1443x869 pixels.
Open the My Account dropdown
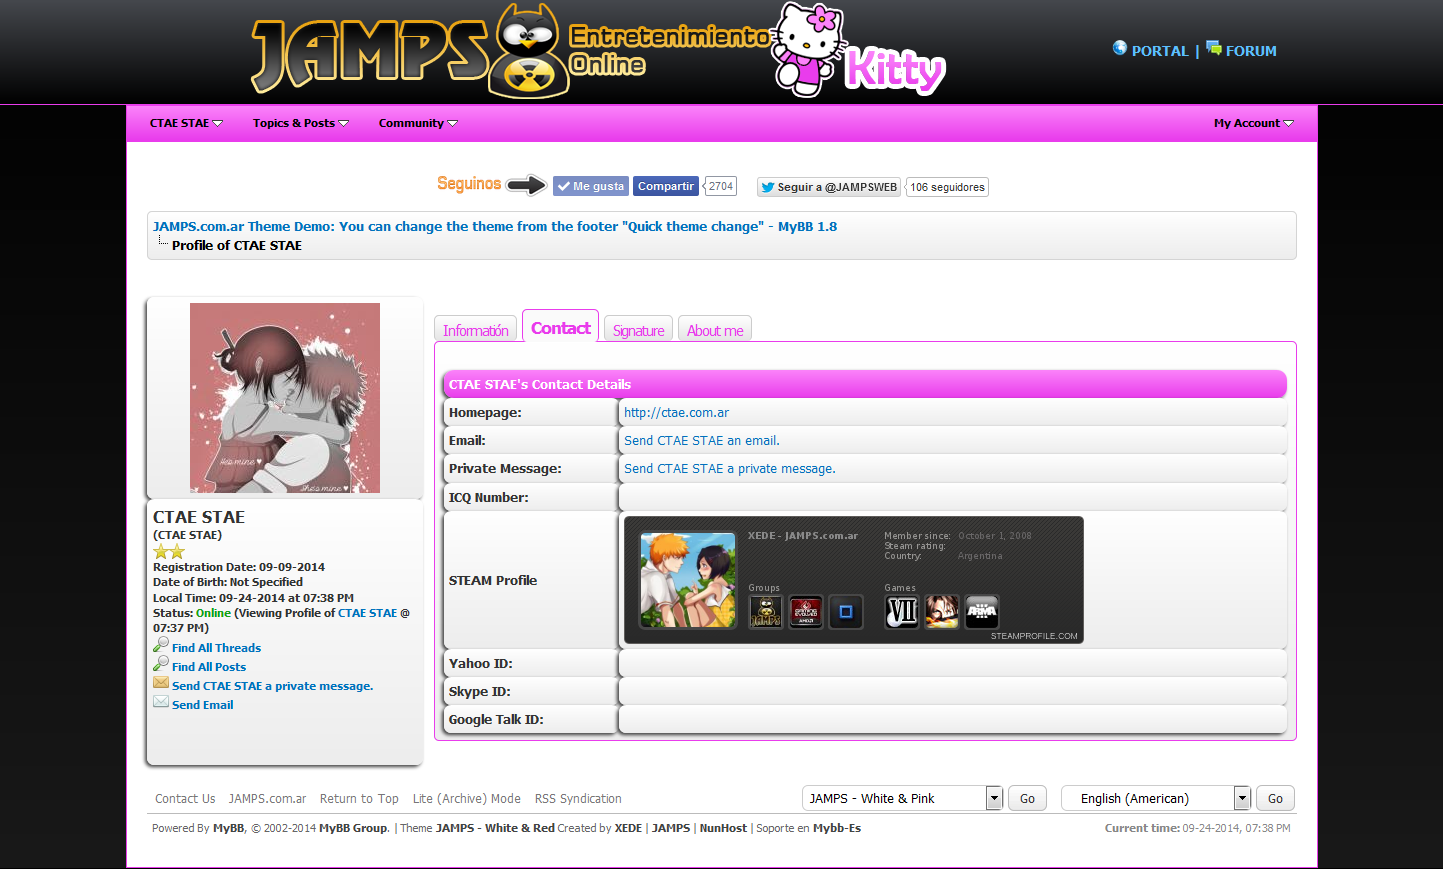point(1254,123)
